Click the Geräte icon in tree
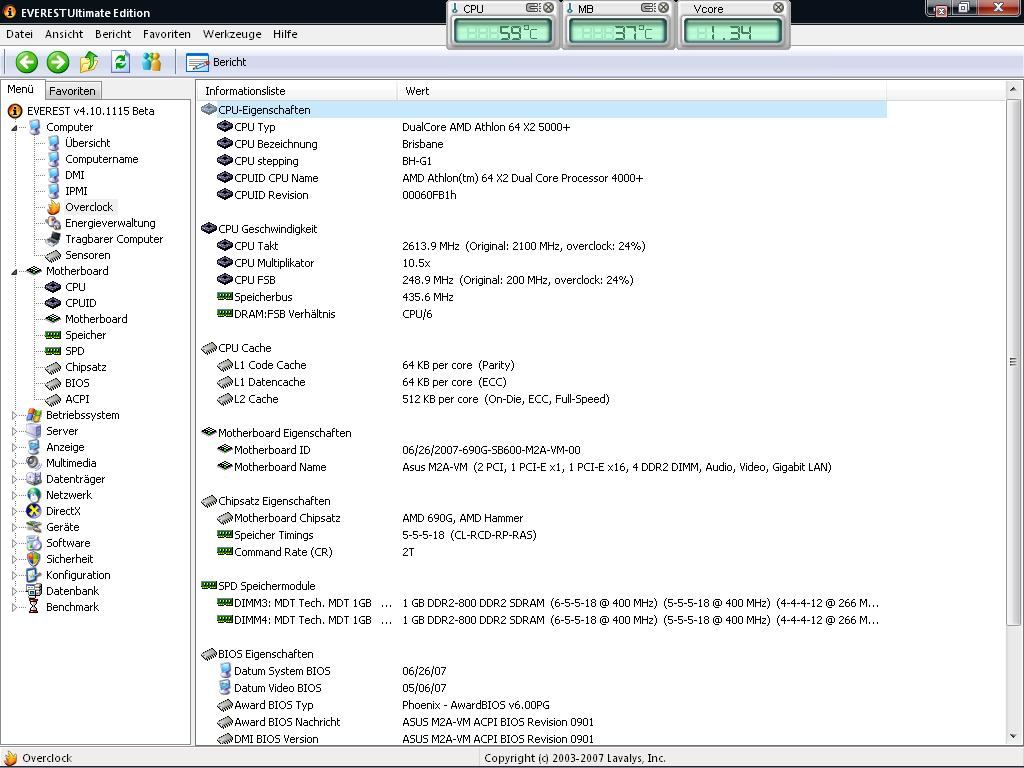 (34, 527)
